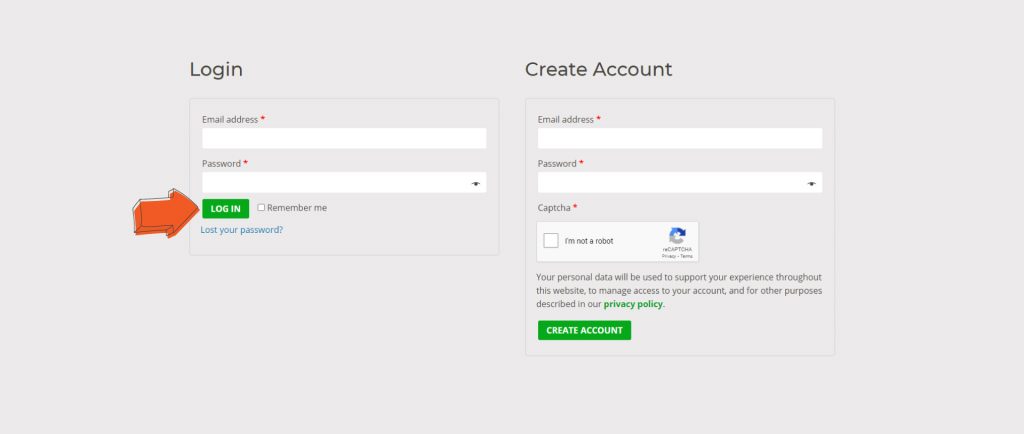Check the I'm not a robot box
Image resolution: width=1024 pixels, height=434 pixels.
point(551,241)
